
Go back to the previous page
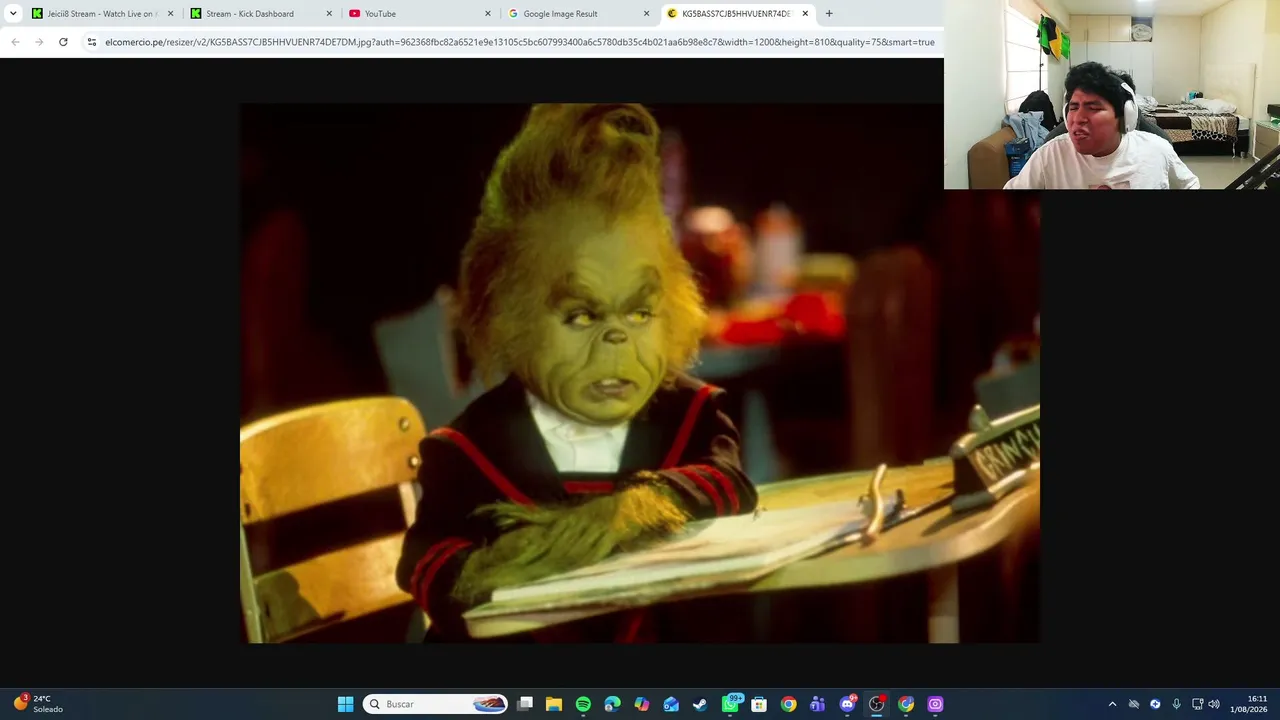(15, 42)
